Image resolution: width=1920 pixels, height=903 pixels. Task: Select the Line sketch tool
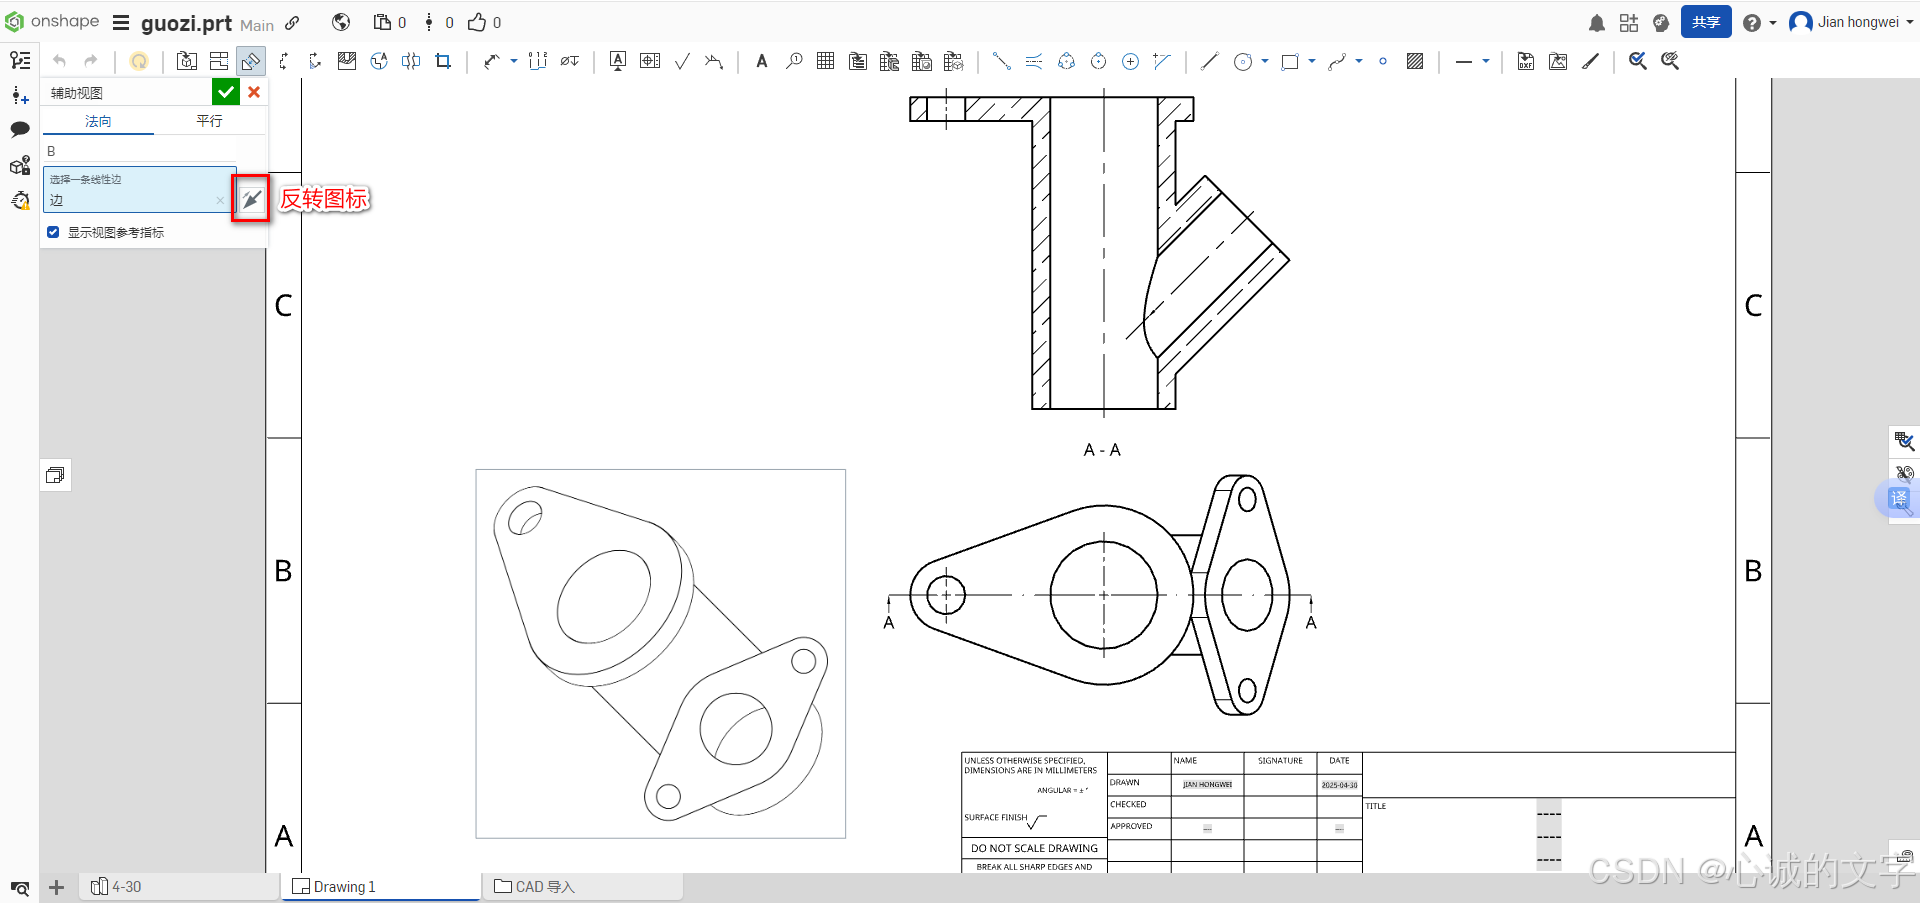[x=1209, y=61]
